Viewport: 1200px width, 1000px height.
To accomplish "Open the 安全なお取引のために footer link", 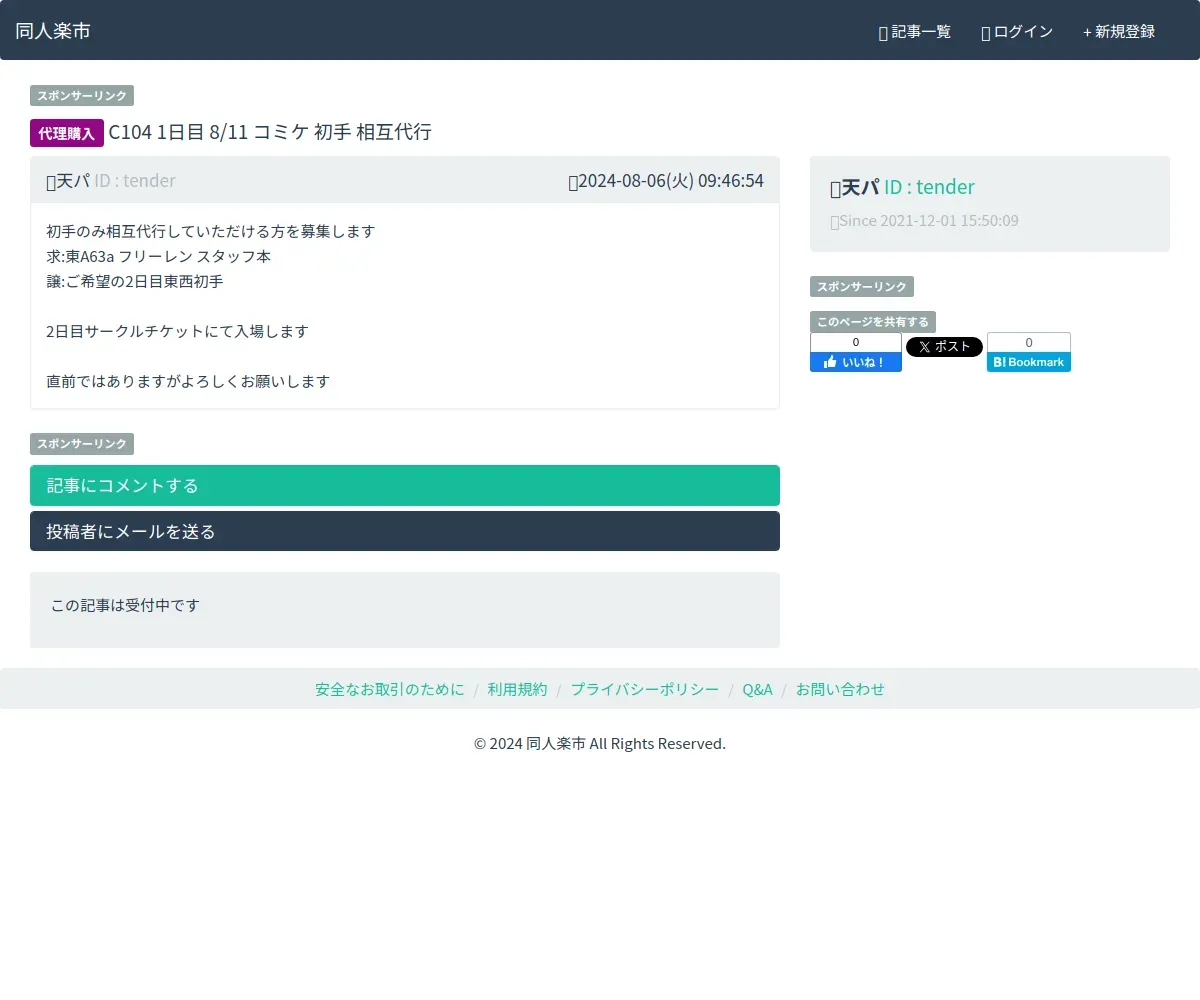I will coord(390,689).
